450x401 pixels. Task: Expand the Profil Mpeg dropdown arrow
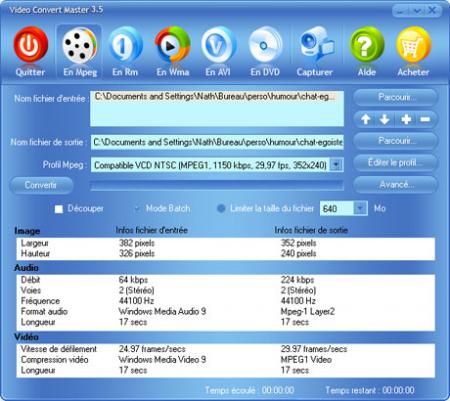[x=336, y=165]
